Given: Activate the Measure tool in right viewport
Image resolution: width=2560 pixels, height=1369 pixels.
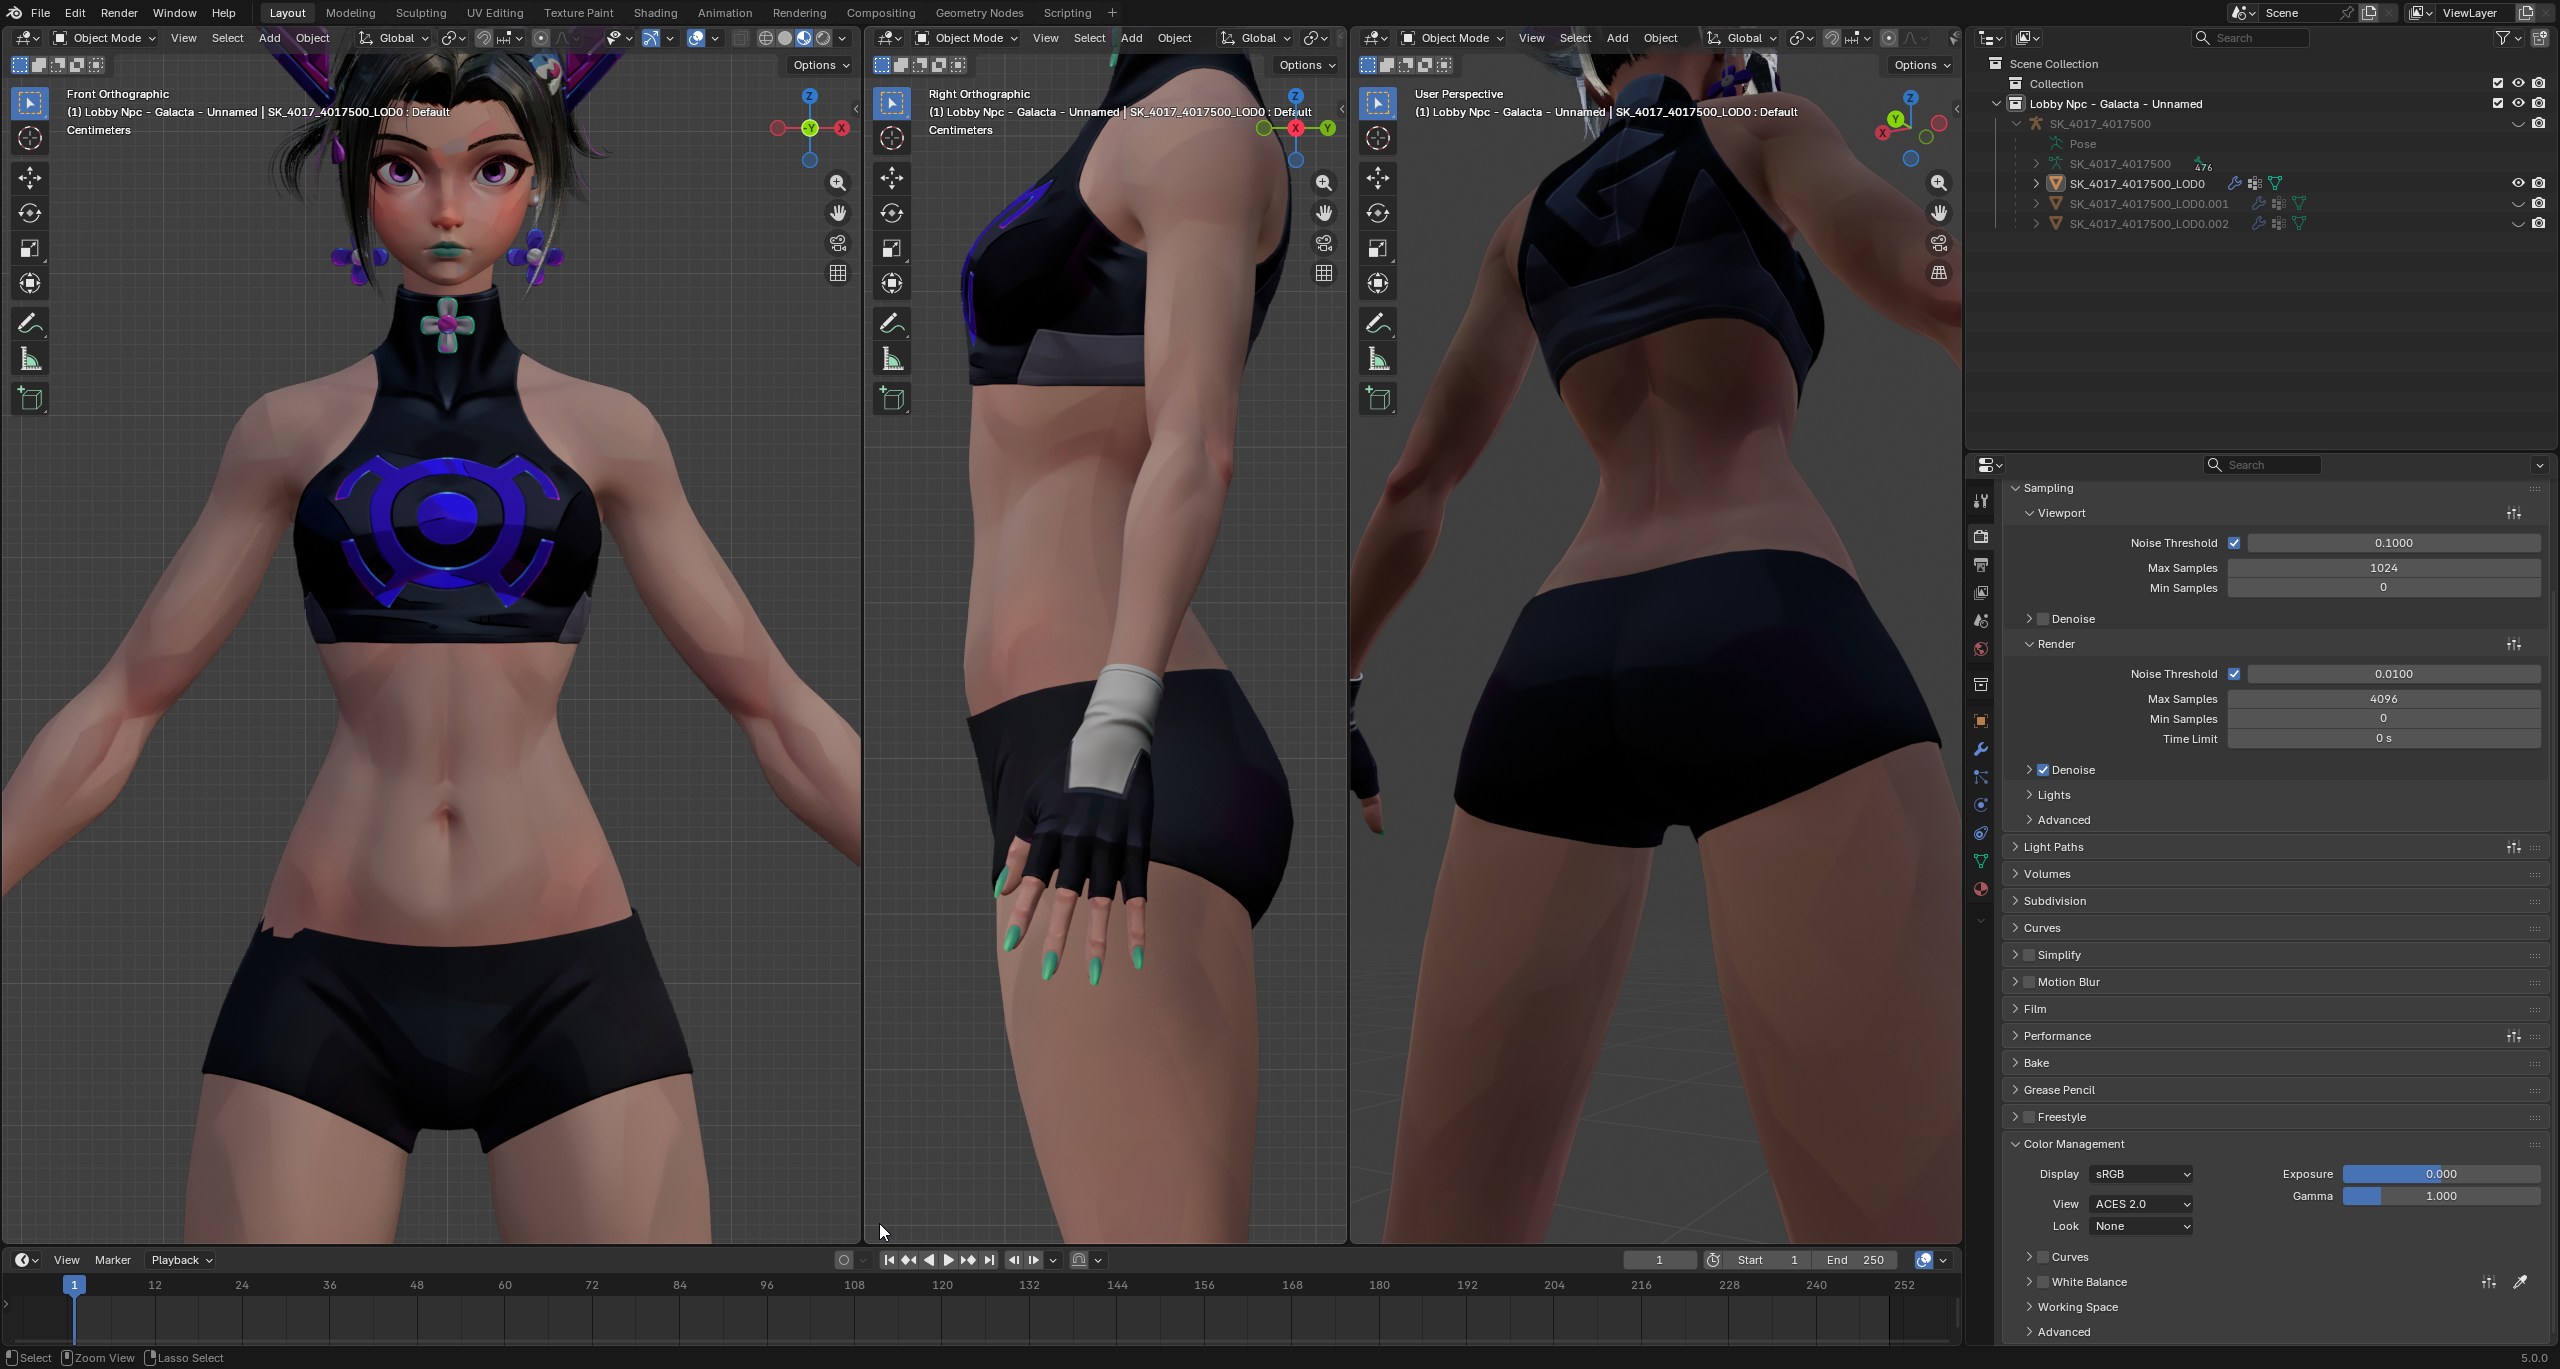Looking at the screenshot, I should pyautogui.click(x=892, y=360).
